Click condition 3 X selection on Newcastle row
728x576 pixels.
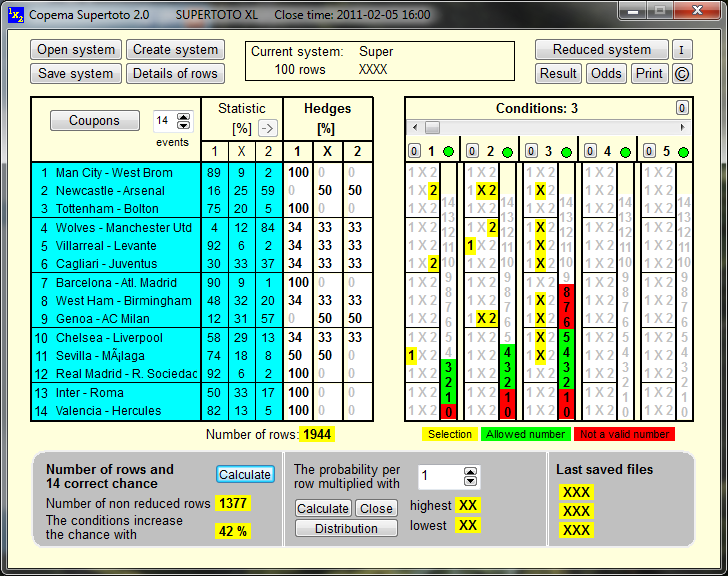tap(540, 190)
